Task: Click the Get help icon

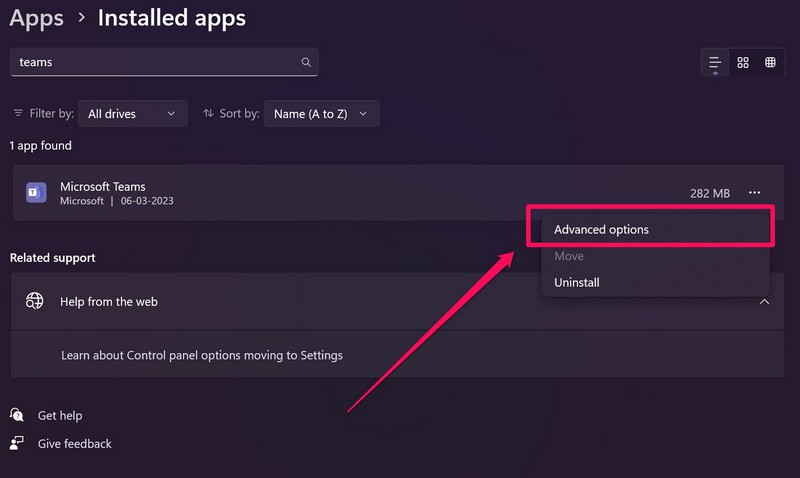Action: tap(17, 415)
